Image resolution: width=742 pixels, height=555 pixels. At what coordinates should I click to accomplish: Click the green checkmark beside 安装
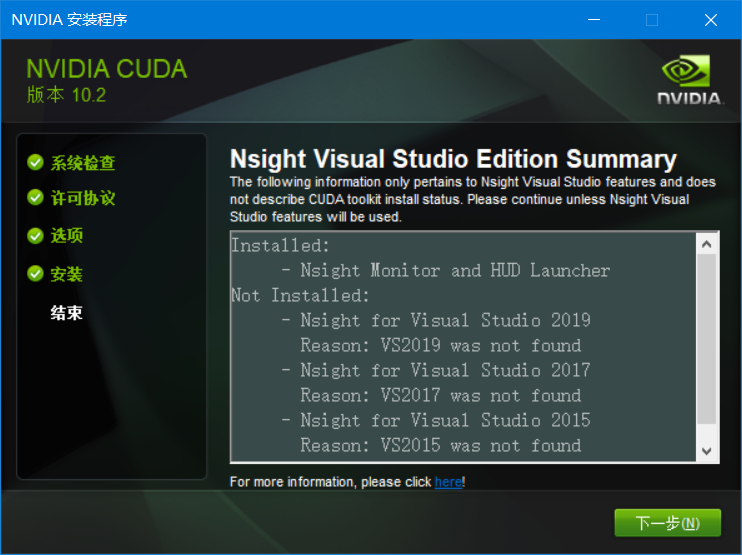click(35, 274)
